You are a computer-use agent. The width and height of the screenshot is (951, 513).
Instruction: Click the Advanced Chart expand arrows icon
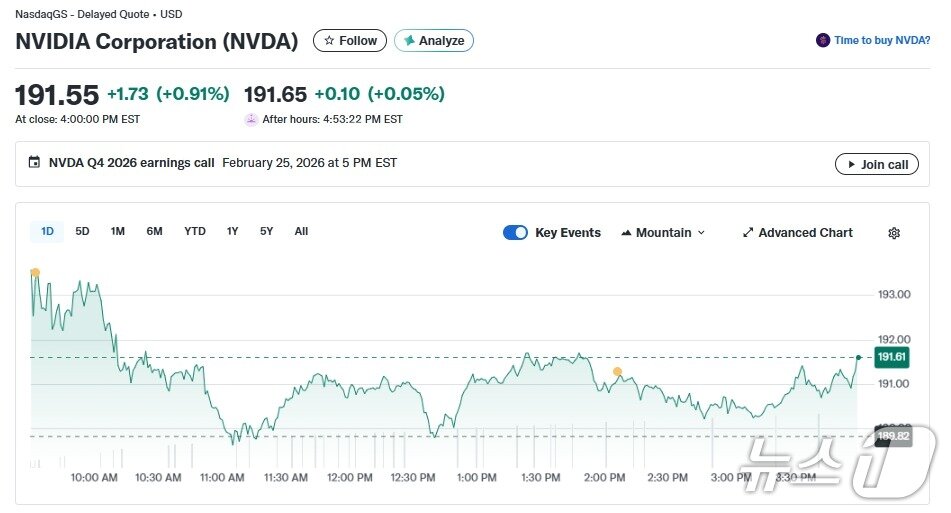point(748,233)
